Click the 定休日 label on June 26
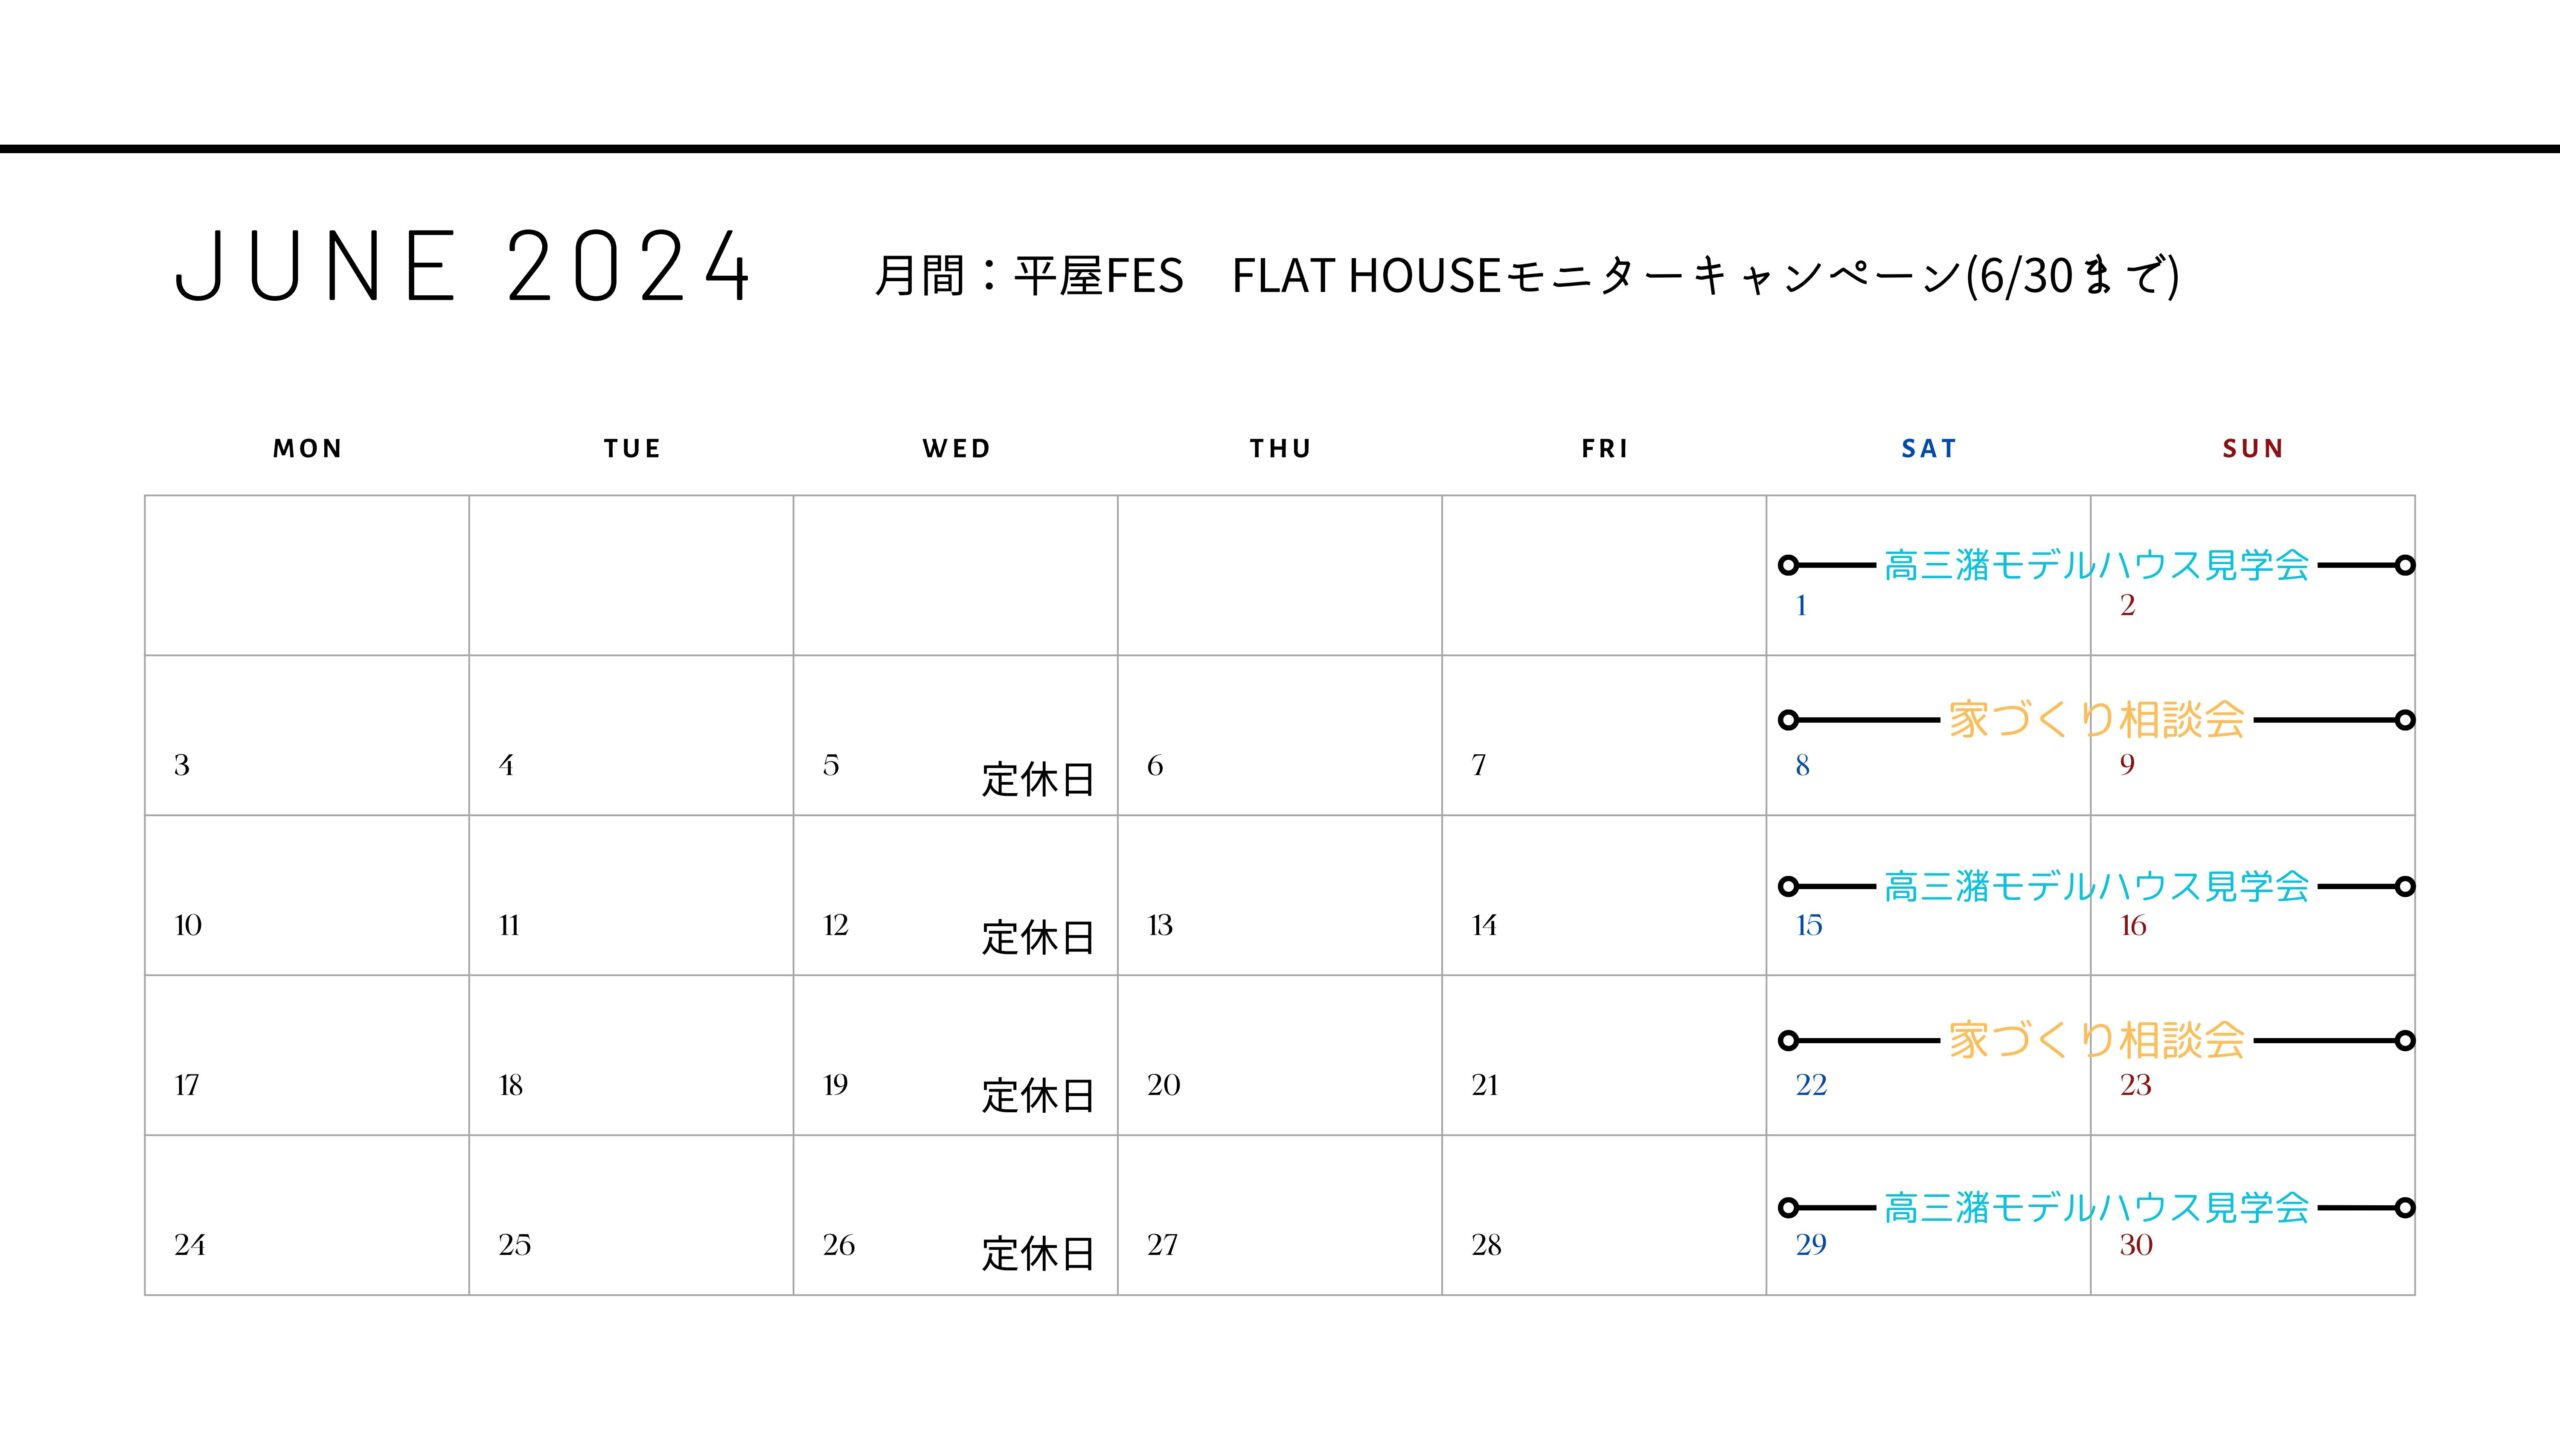Screen dimensions: 2560x1440 [x=1038, y=1254]
